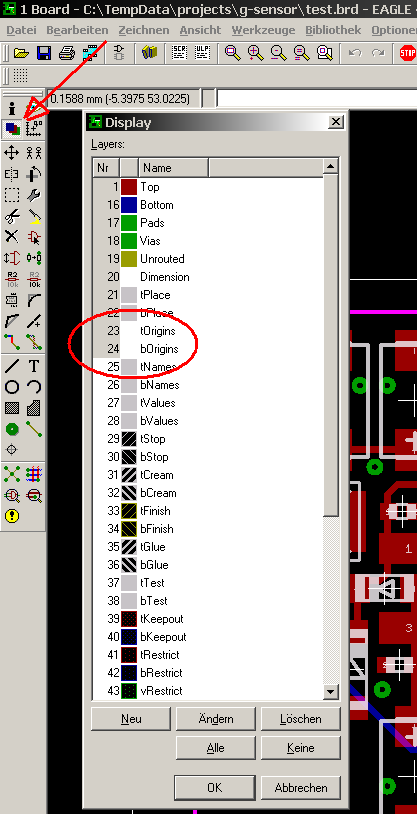Image resolution: width=417 pixels, height=814 pixels.
Task: Open the ULP run icon
Action: 203,53
